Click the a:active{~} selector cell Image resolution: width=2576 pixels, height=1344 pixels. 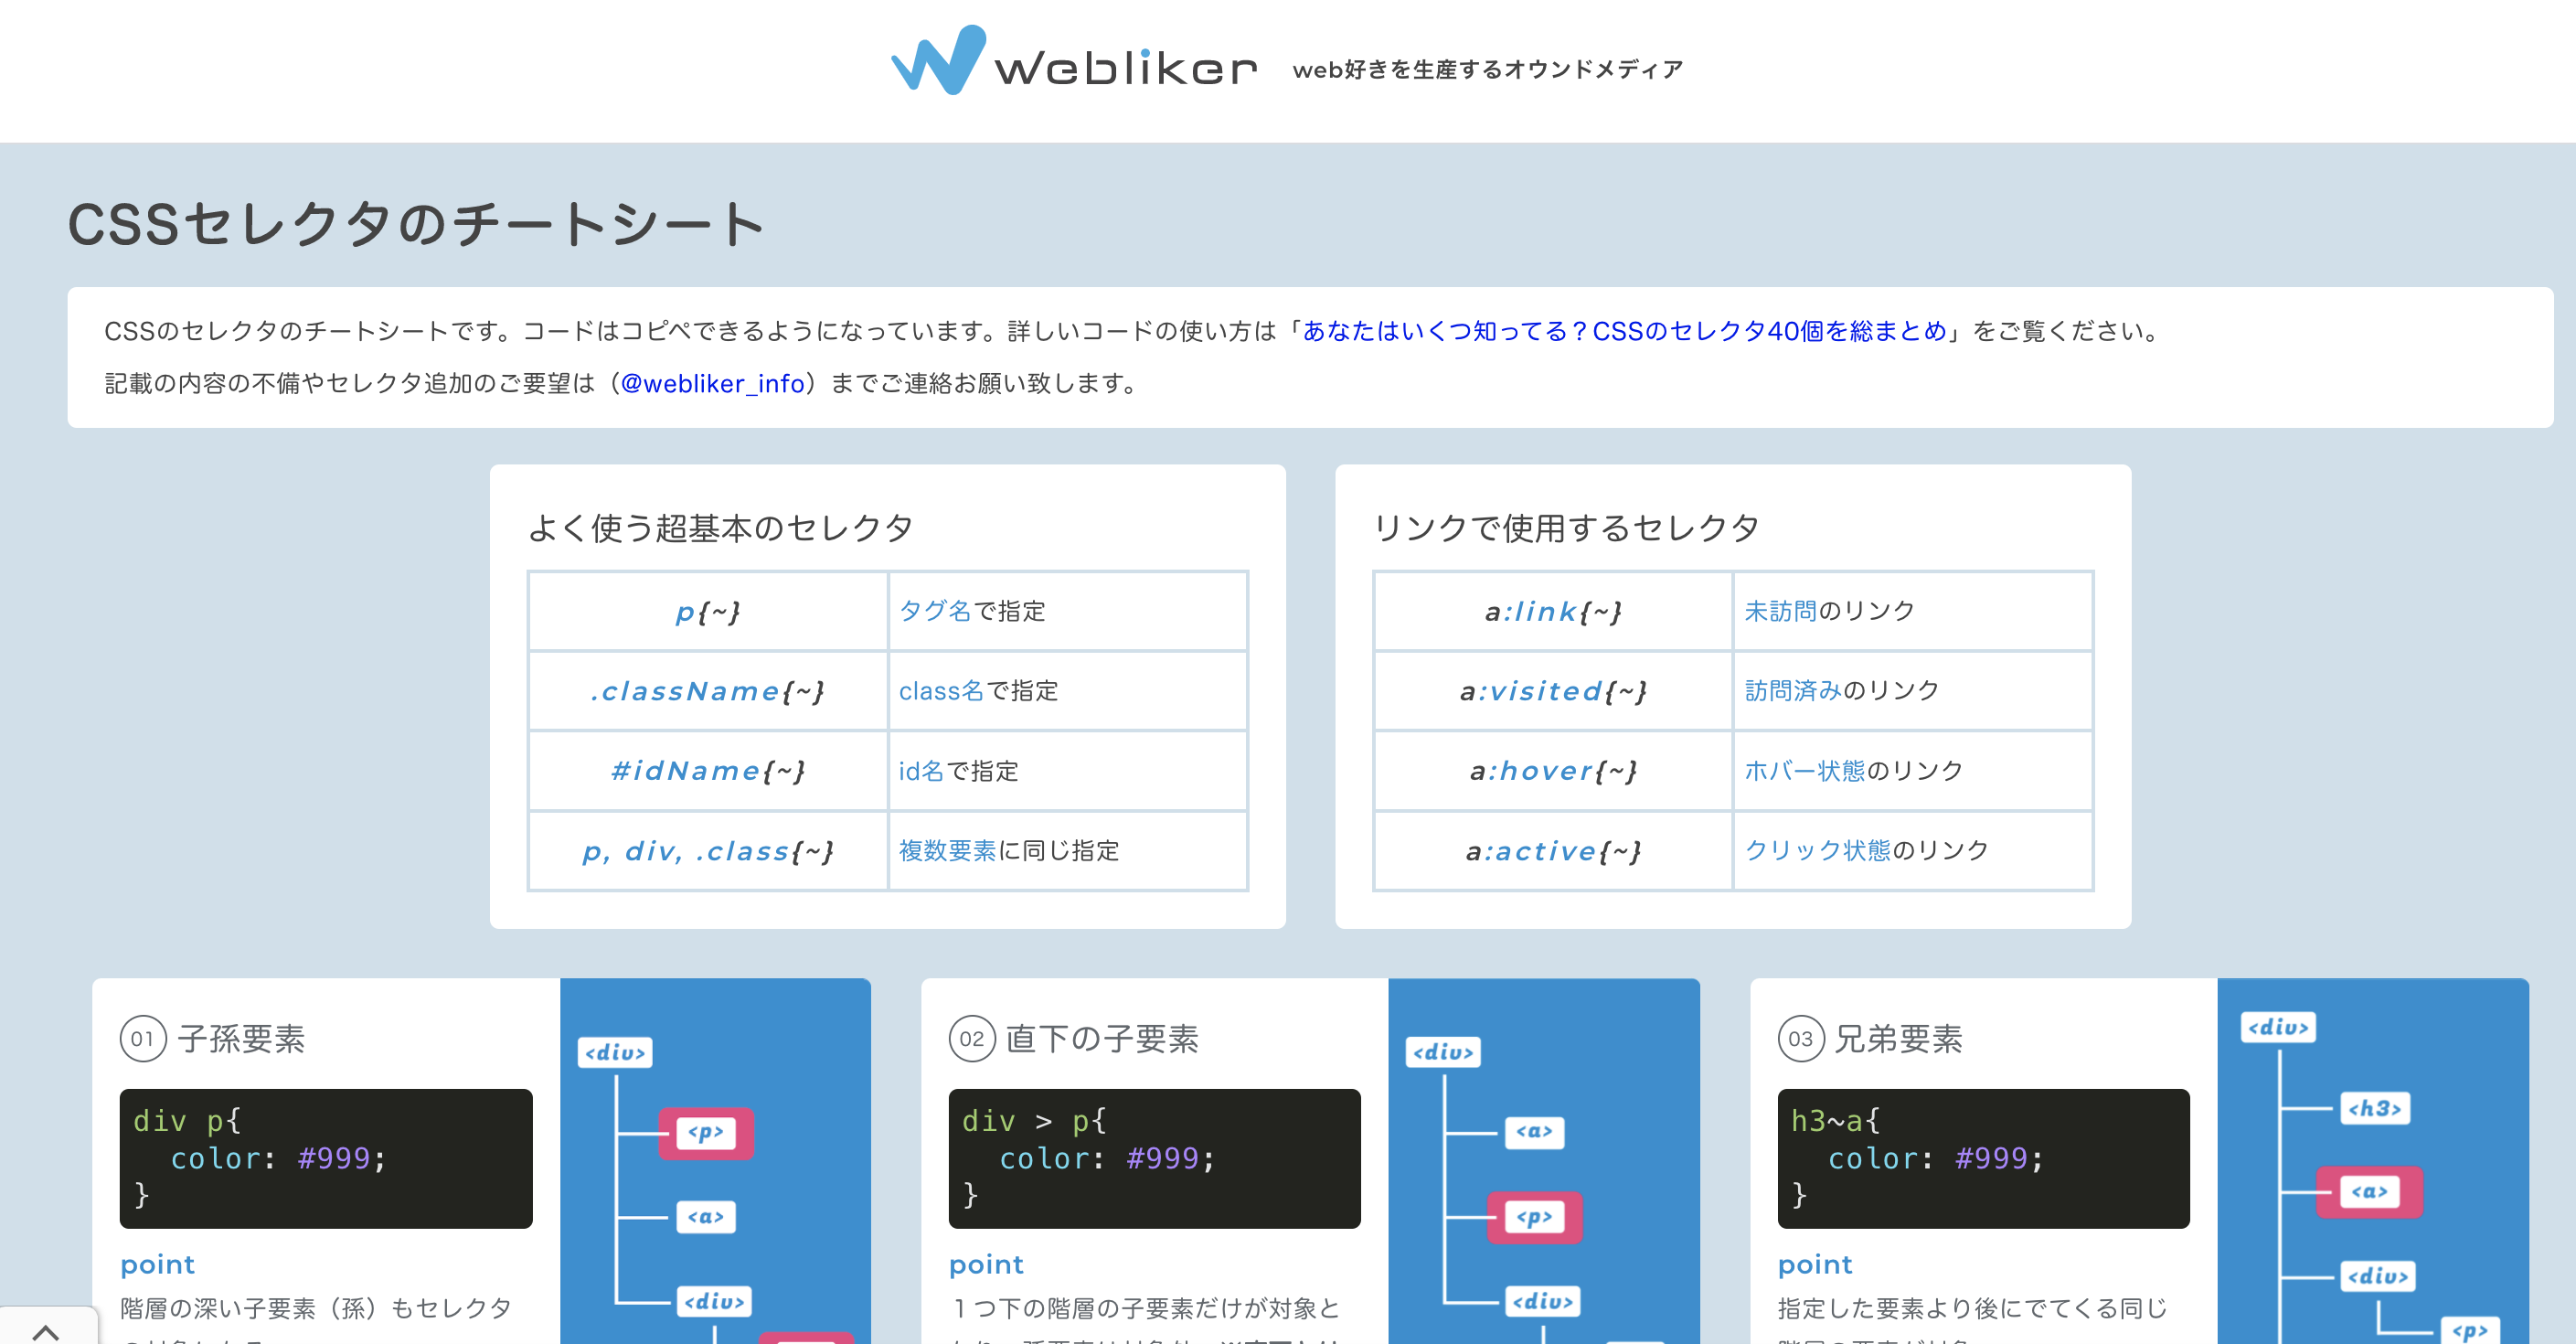tap(1552, 851)
